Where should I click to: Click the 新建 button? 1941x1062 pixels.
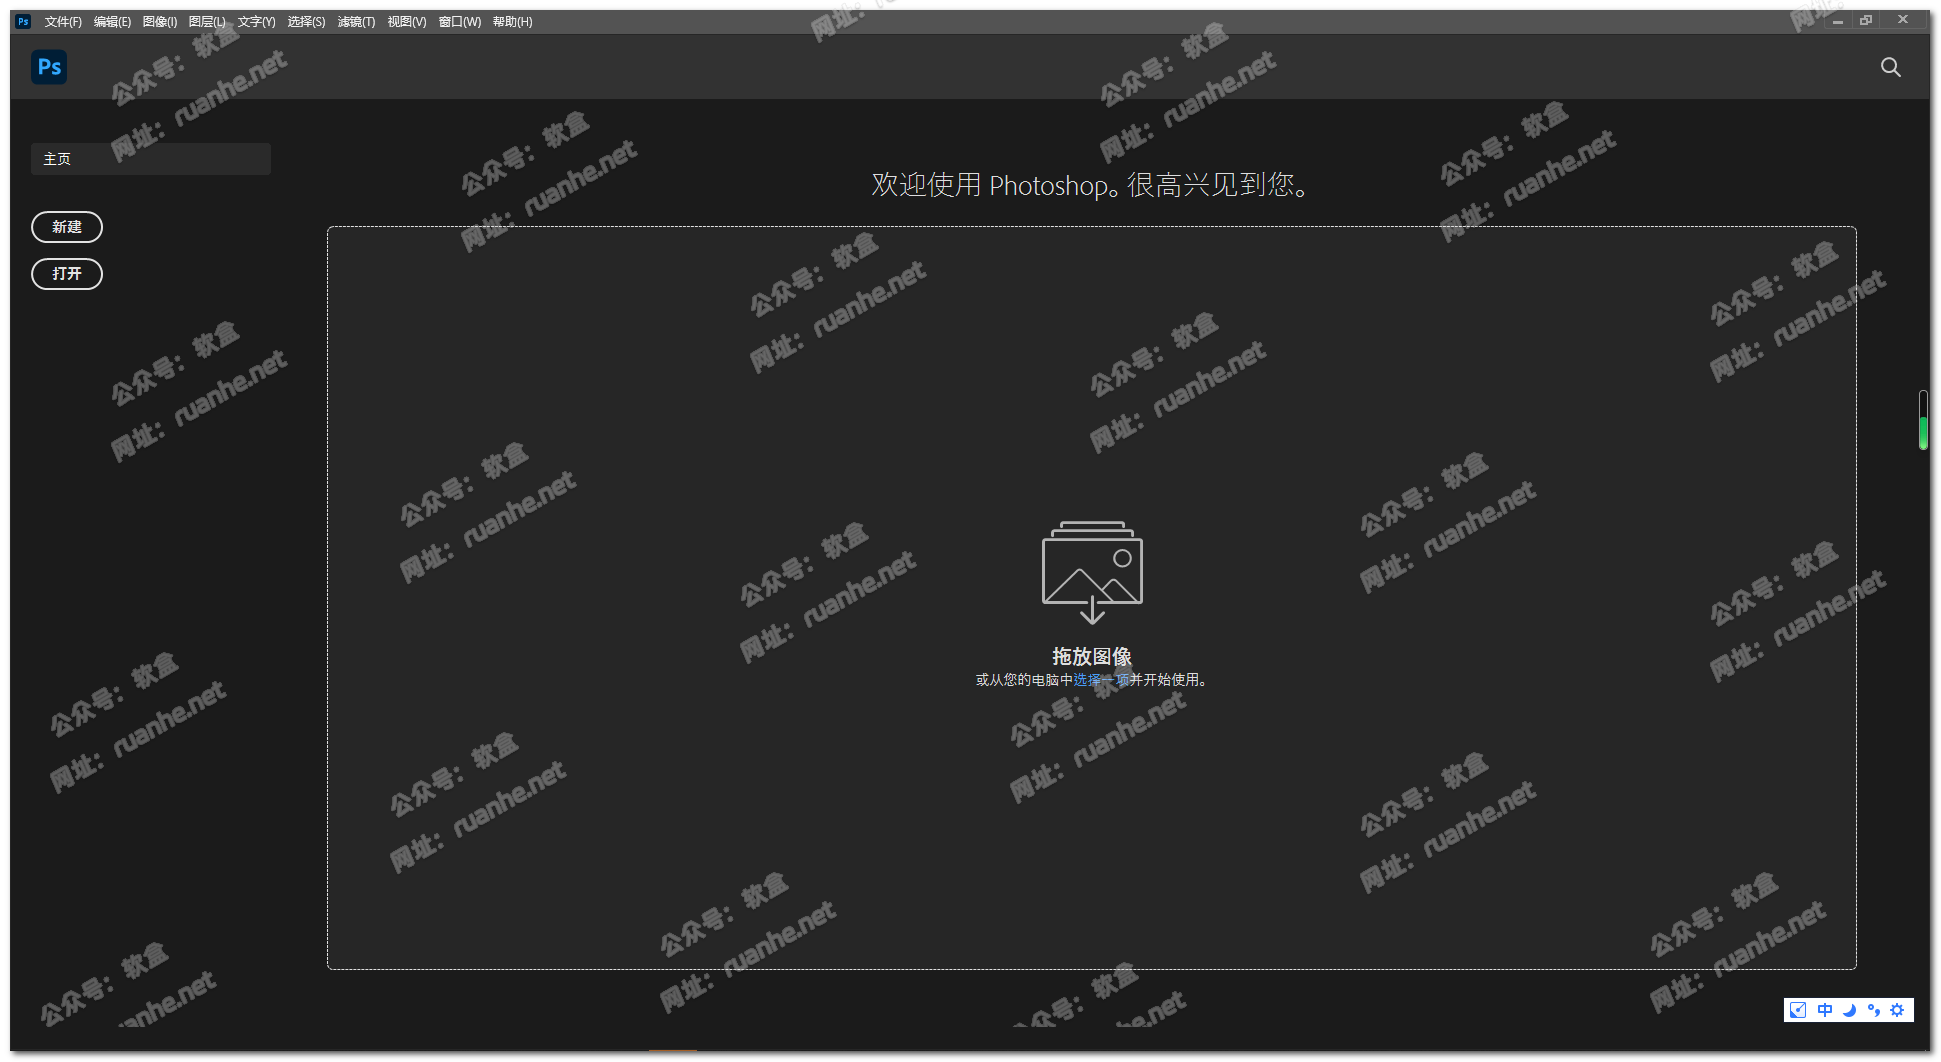pos(67,227)
